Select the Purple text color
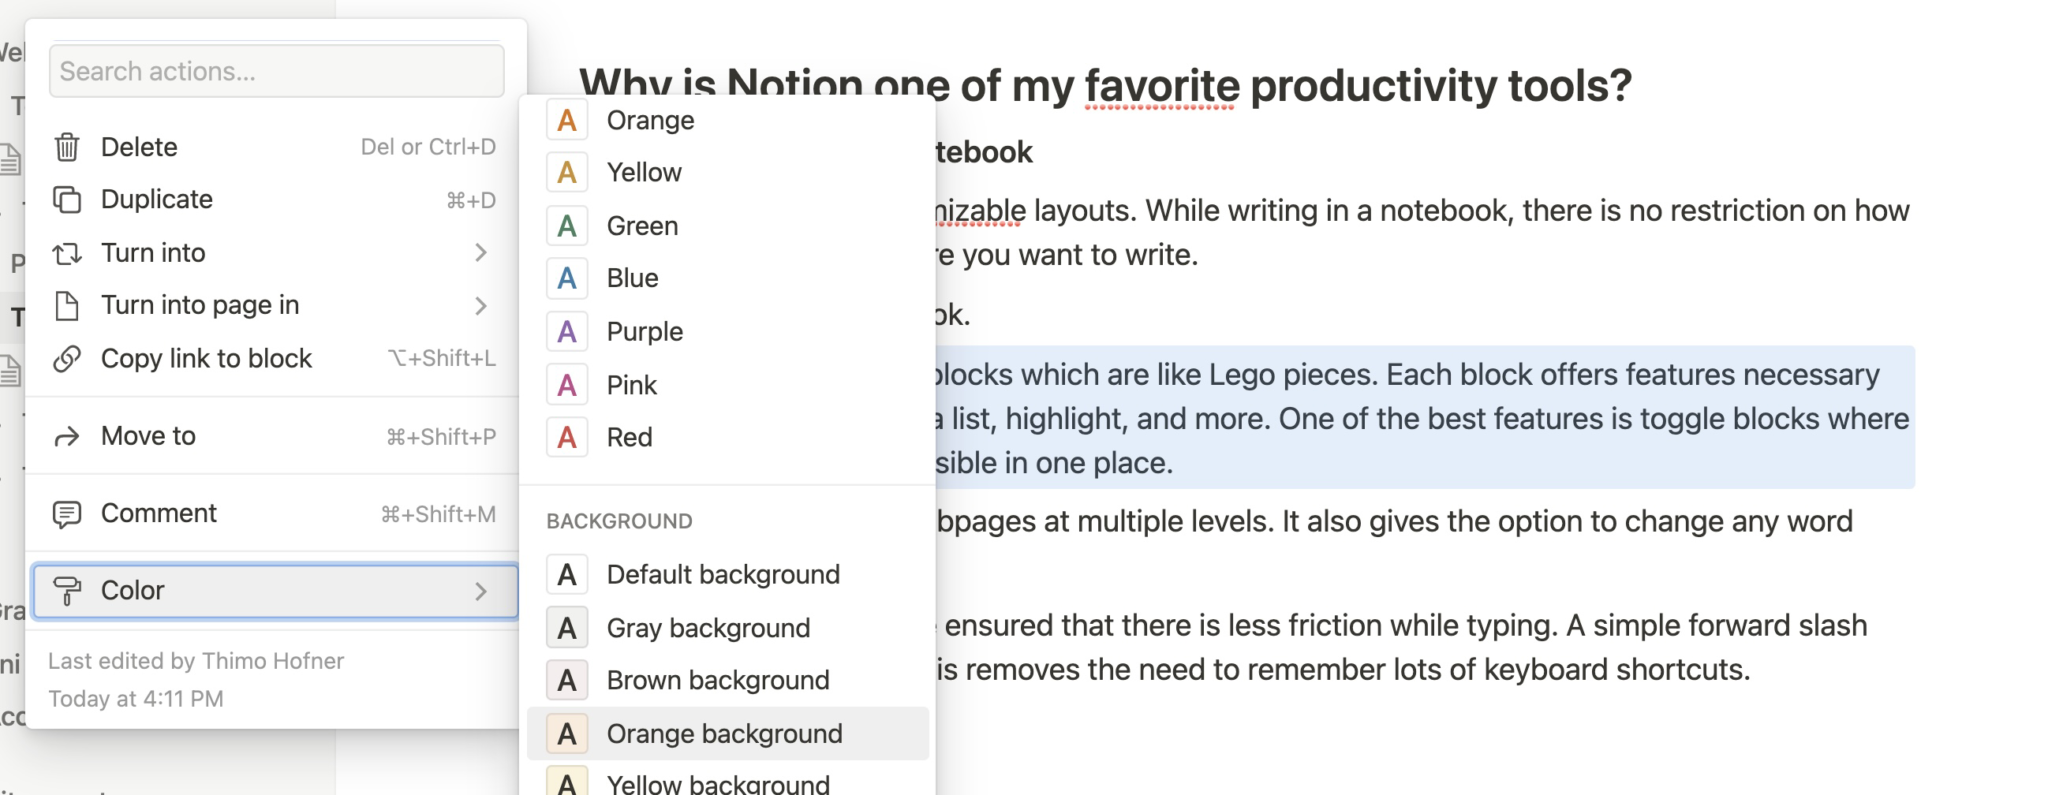The height and width of the screenshot is (795, 2048). [x=644, y=331]
